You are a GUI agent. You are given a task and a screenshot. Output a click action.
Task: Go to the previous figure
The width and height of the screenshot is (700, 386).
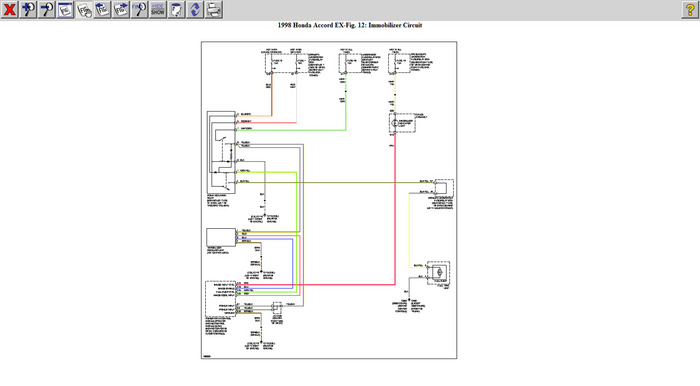point(102,9)
